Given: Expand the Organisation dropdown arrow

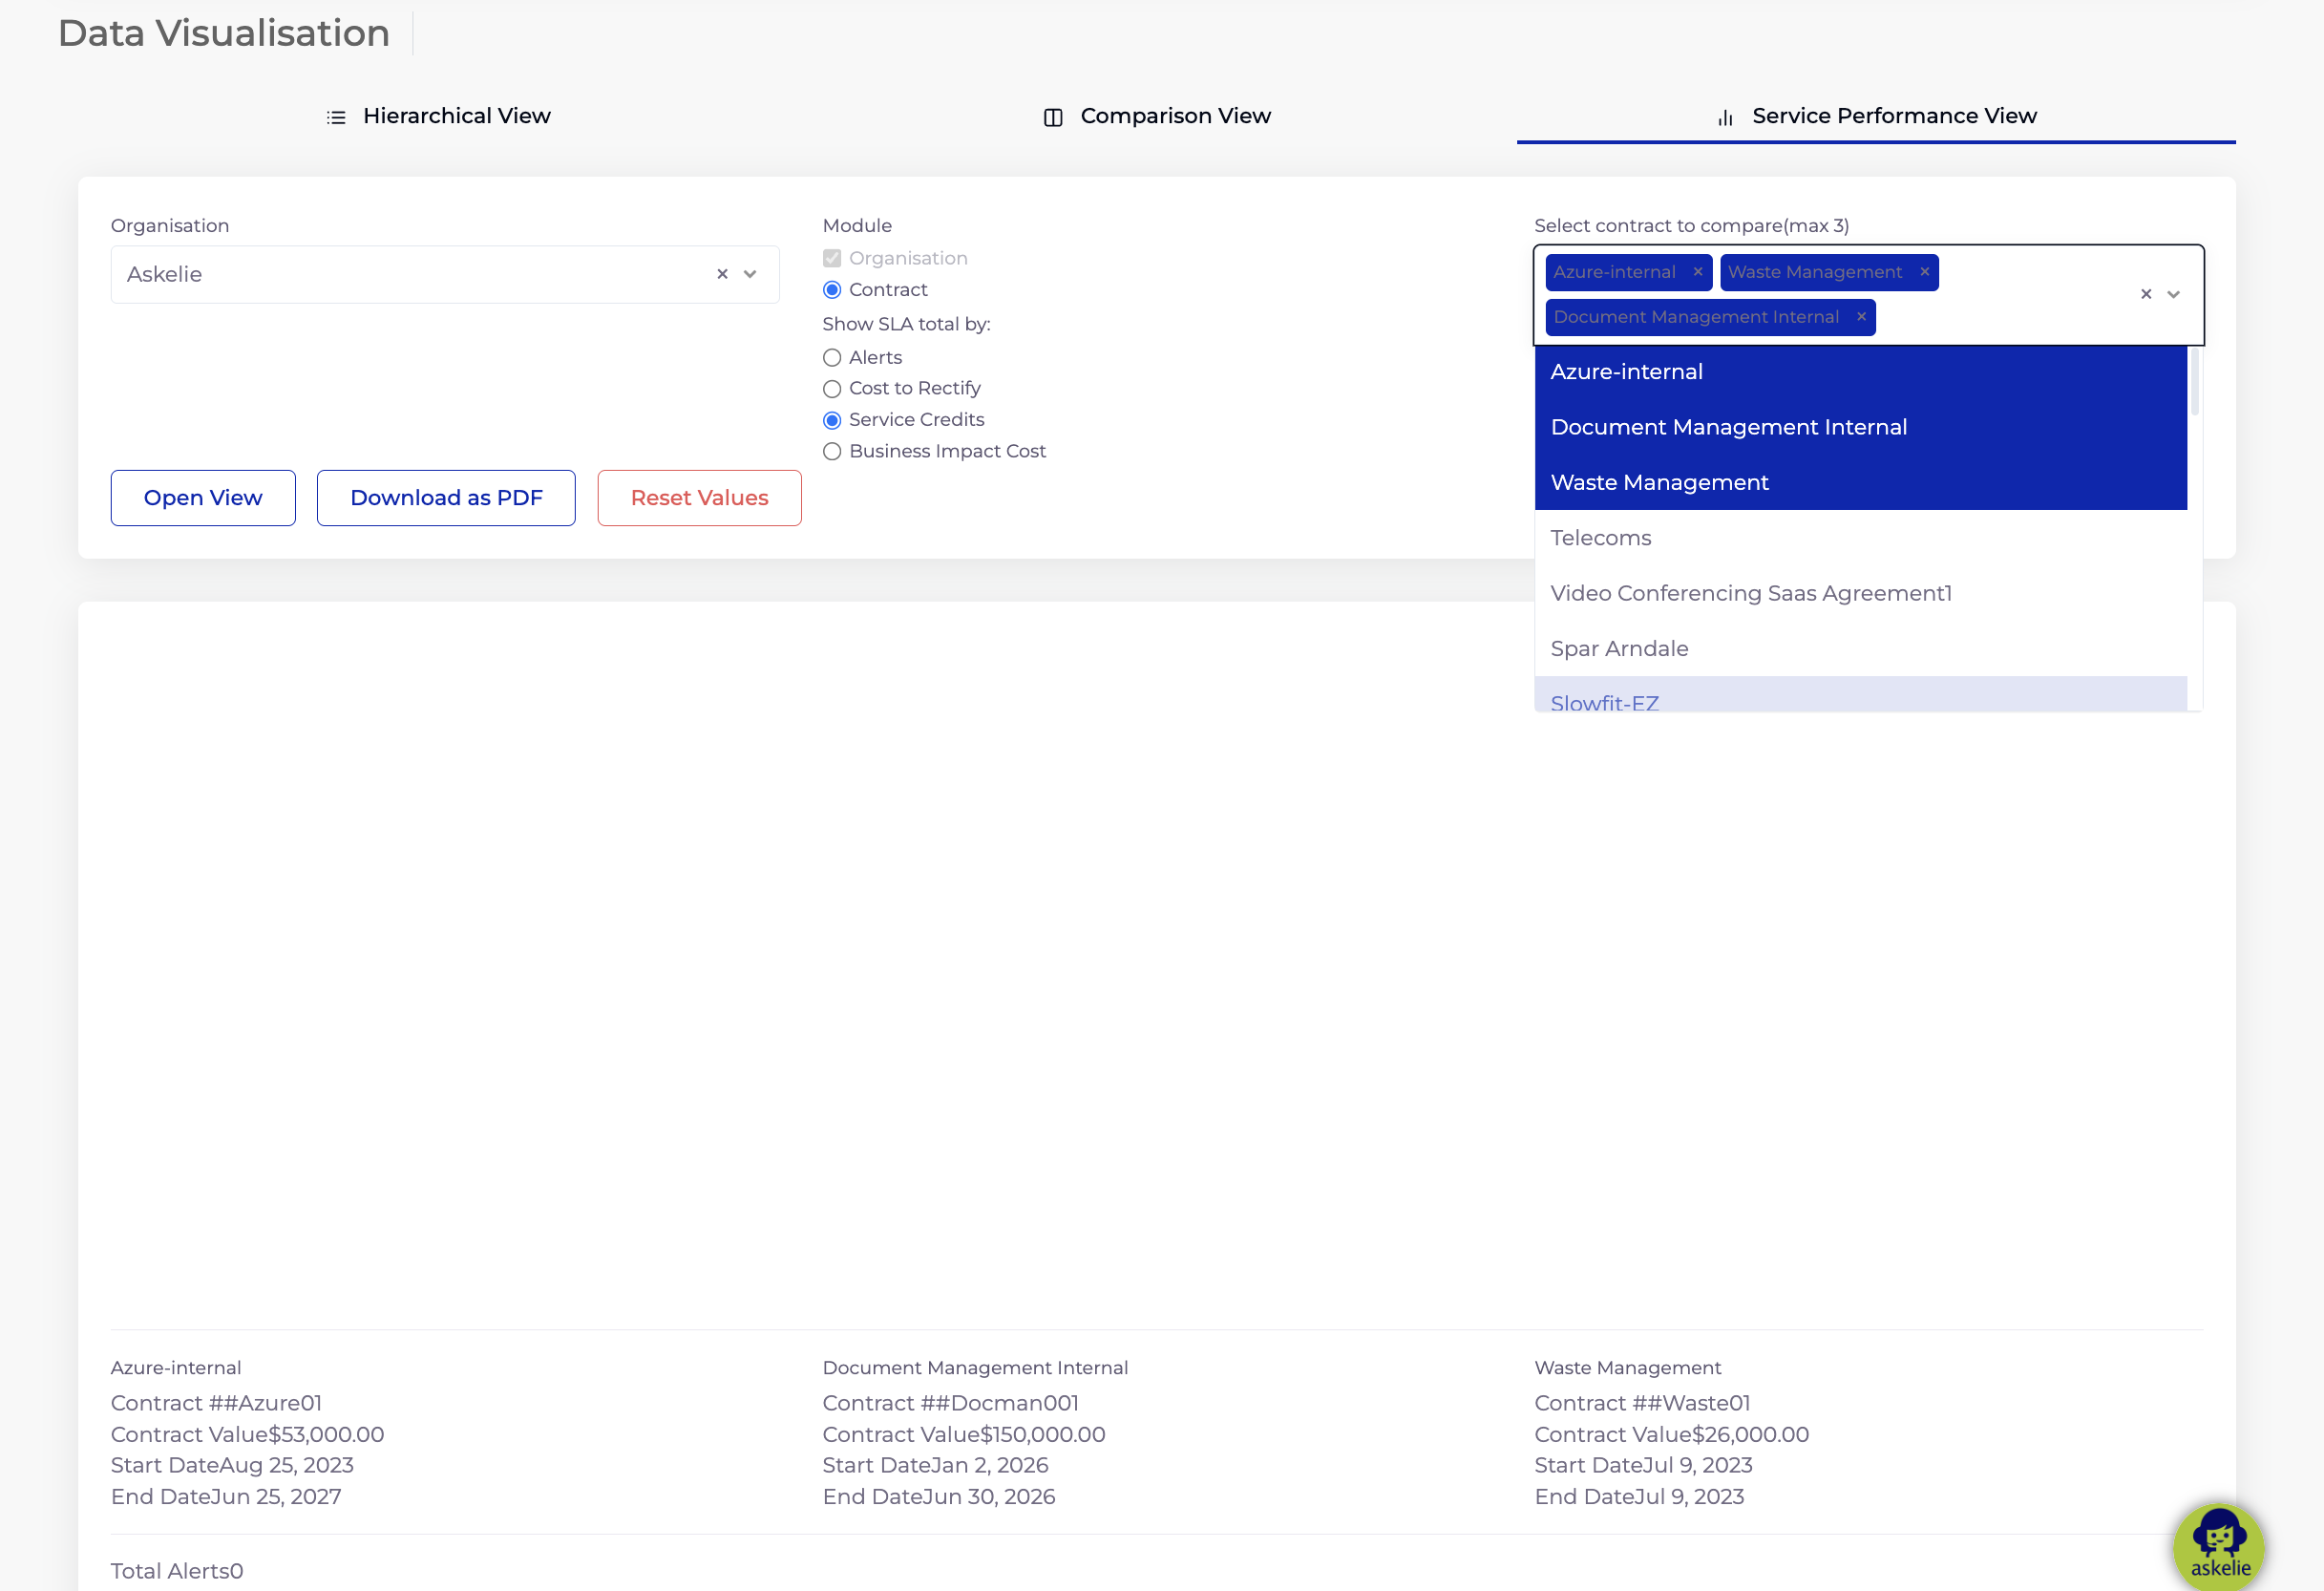Looking at the screenshot, I should [x=750, y=274].
